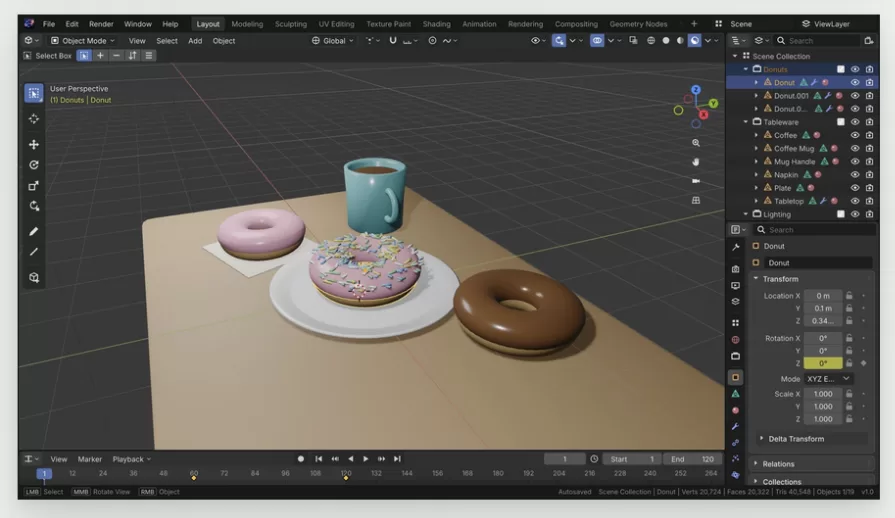Click the play animation button

pos(366,459)
